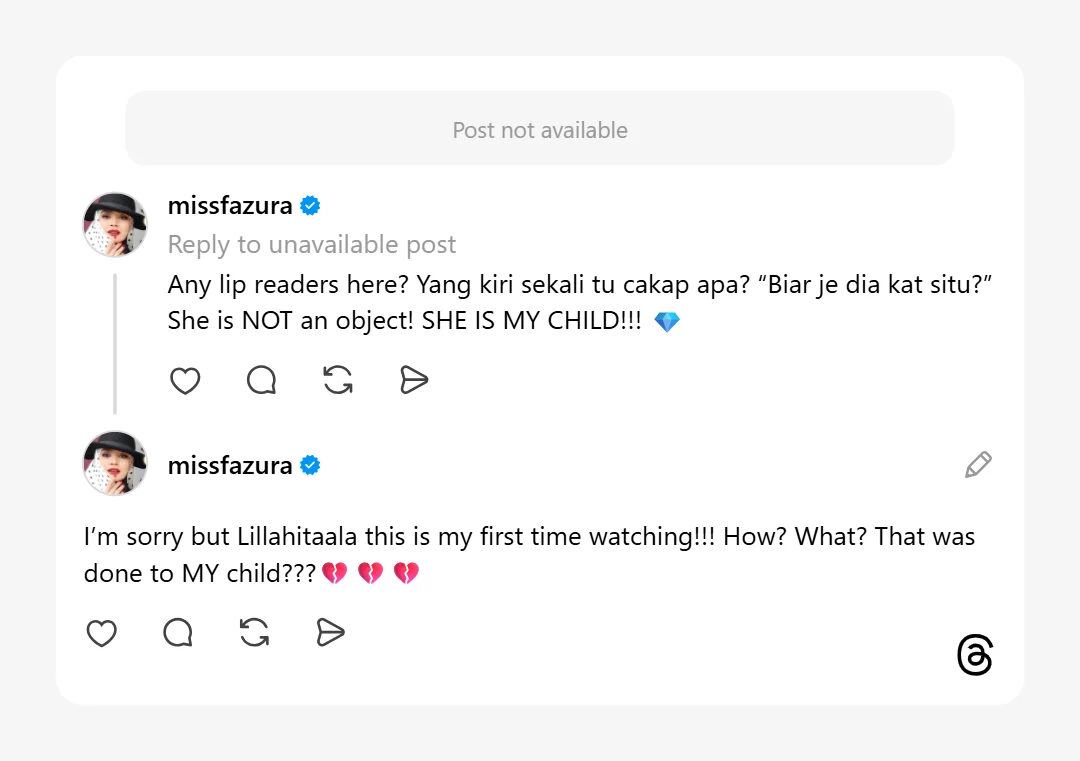Click verified badge on first missfazura username
1080x761 pixels.
click(x=310, y=206)
